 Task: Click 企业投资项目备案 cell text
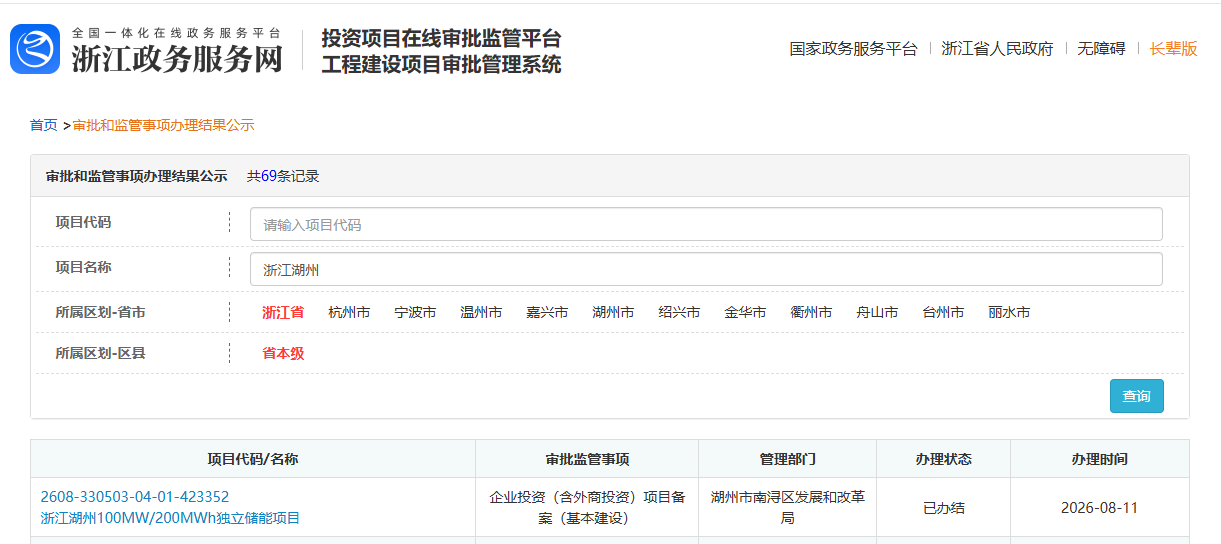[587, 507]
